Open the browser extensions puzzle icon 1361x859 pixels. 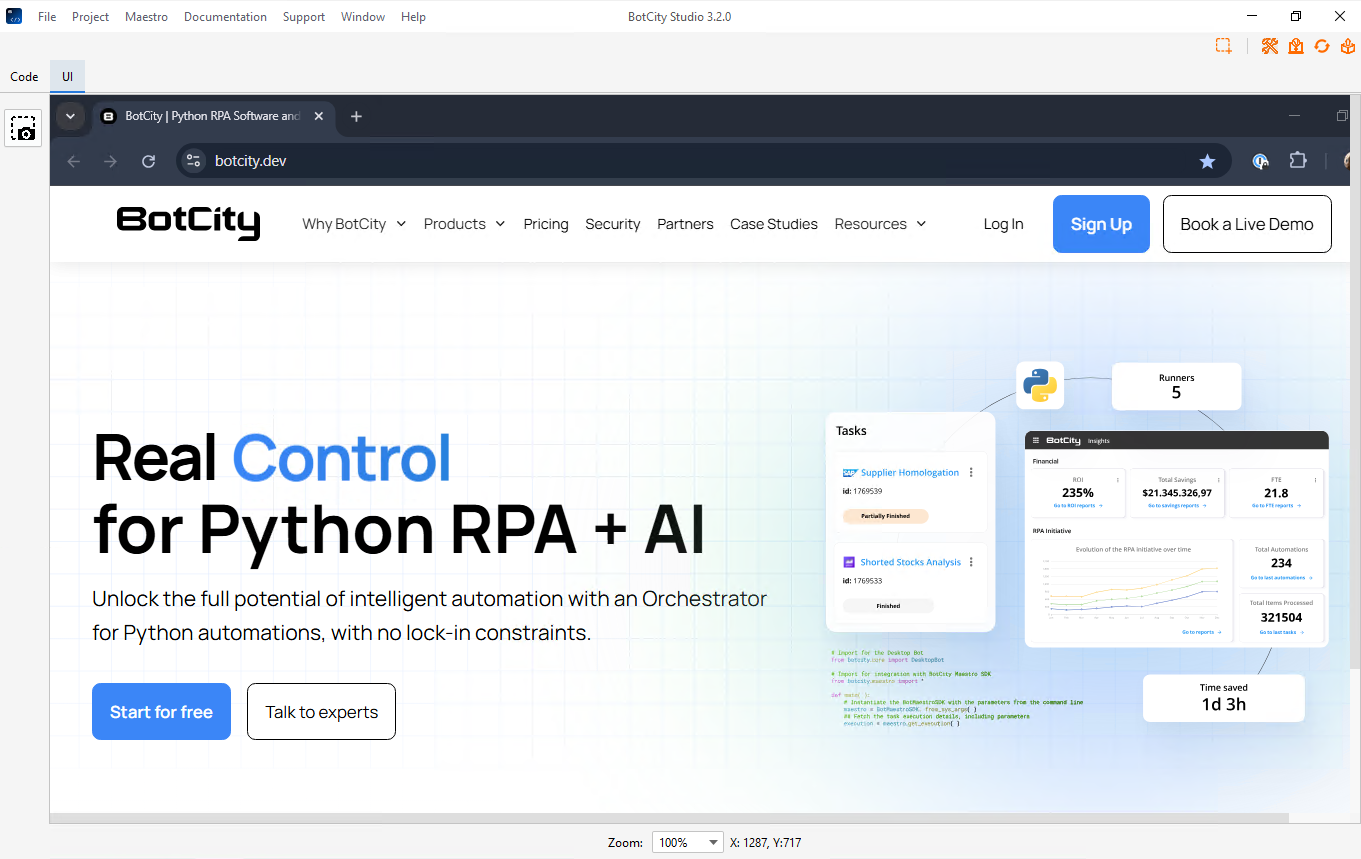[1298, 160]
